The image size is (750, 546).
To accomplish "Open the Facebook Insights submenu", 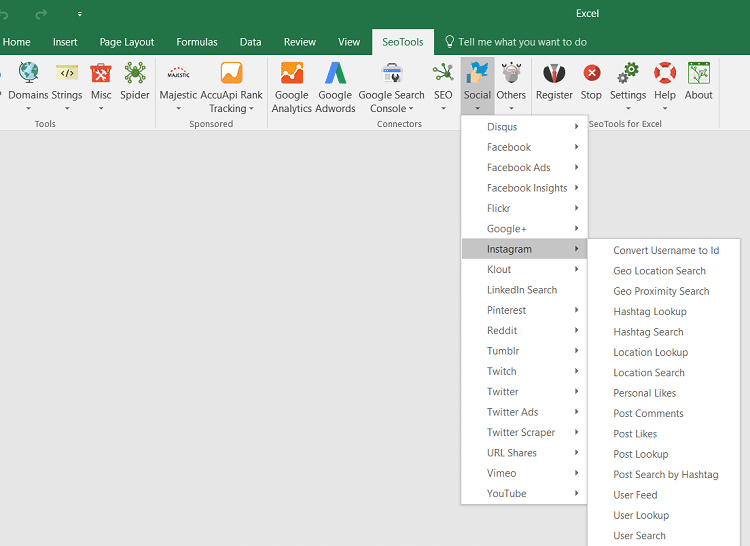I will (x=524, y=188).
